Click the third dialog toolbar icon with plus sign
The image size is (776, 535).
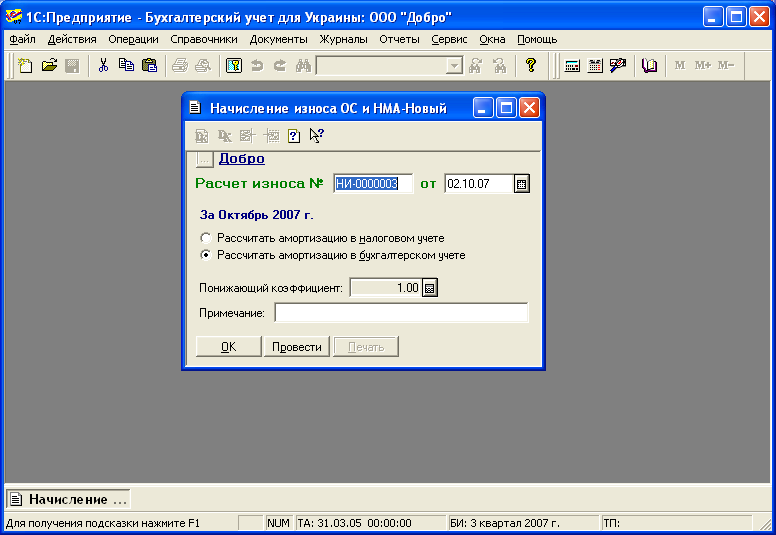click(x=247, y=136)
